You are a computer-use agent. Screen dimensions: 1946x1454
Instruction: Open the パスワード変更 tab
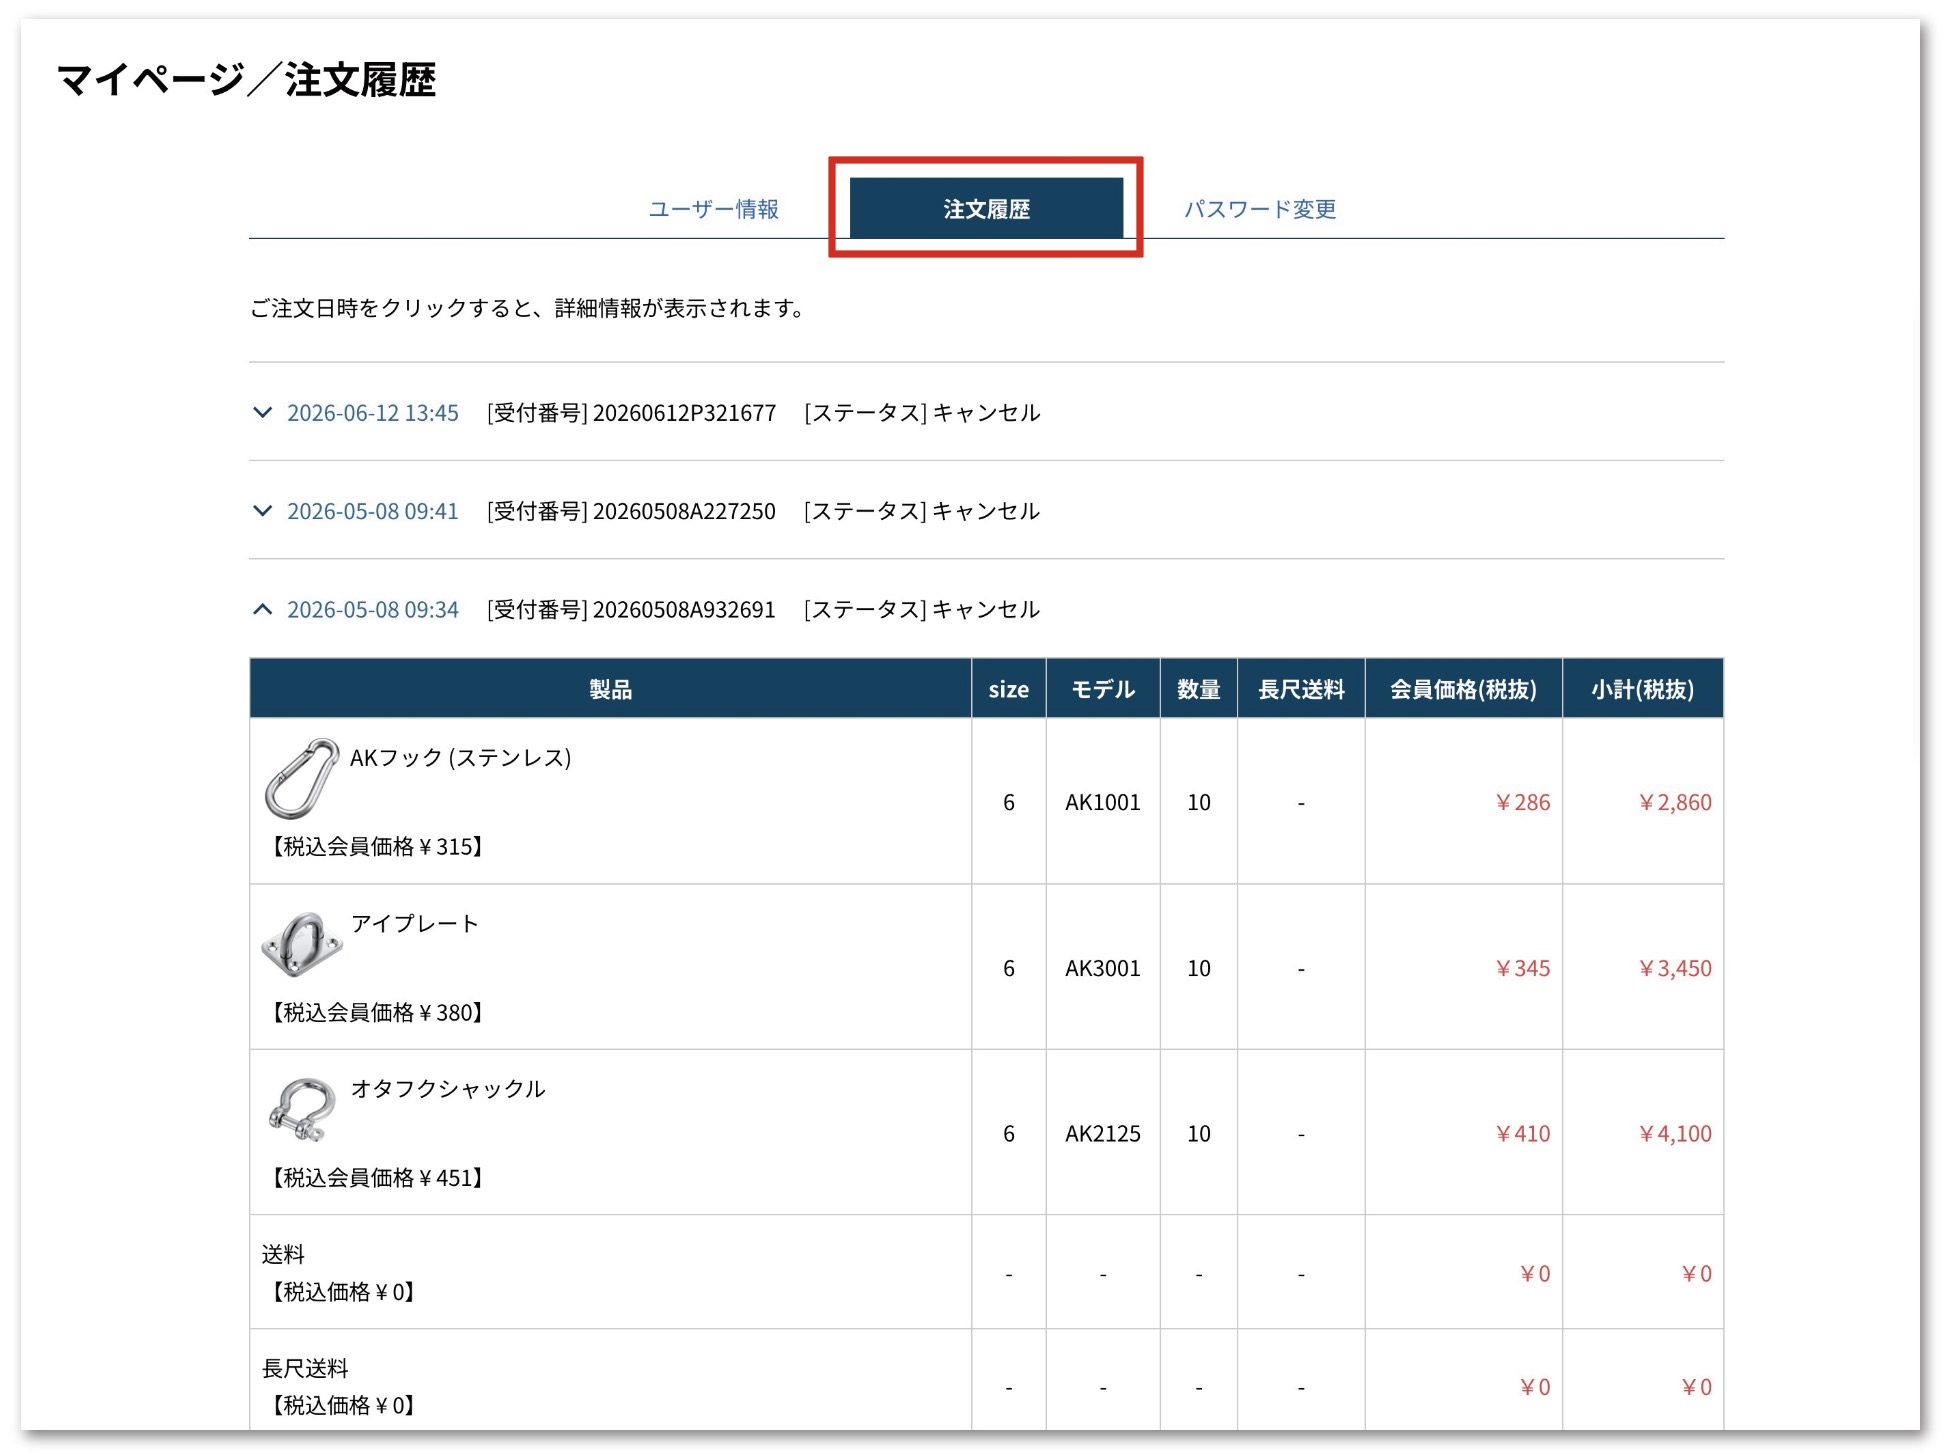pos(1260,209)
